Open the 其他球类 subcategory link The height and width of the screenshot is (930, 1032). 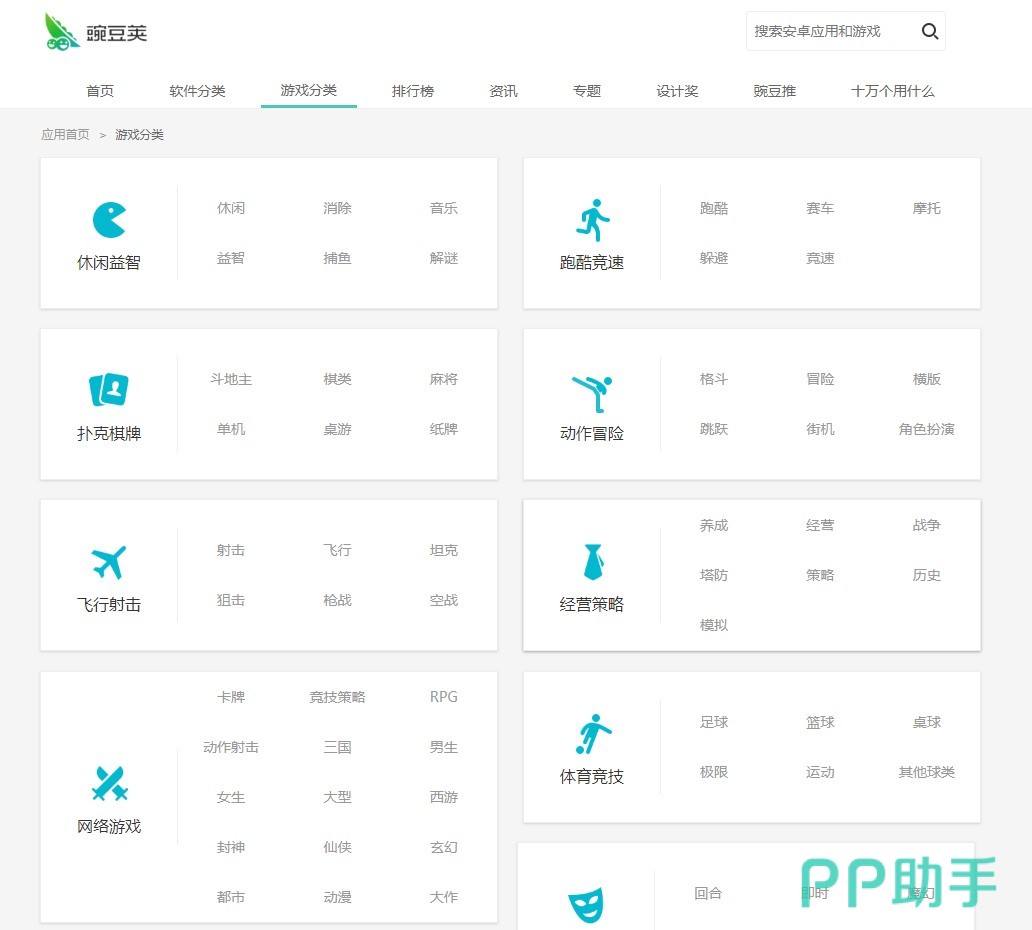click(927, 772)
